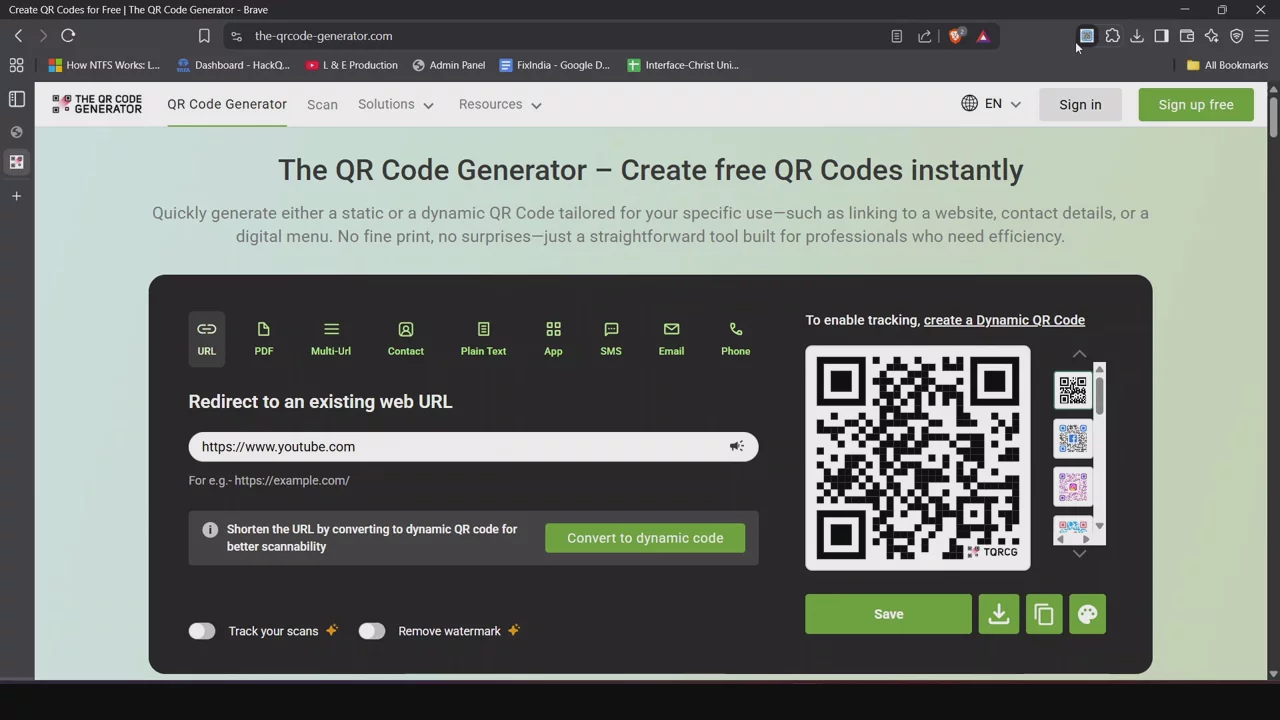Choose the Plain Text QR type

(x=483, y=339)
